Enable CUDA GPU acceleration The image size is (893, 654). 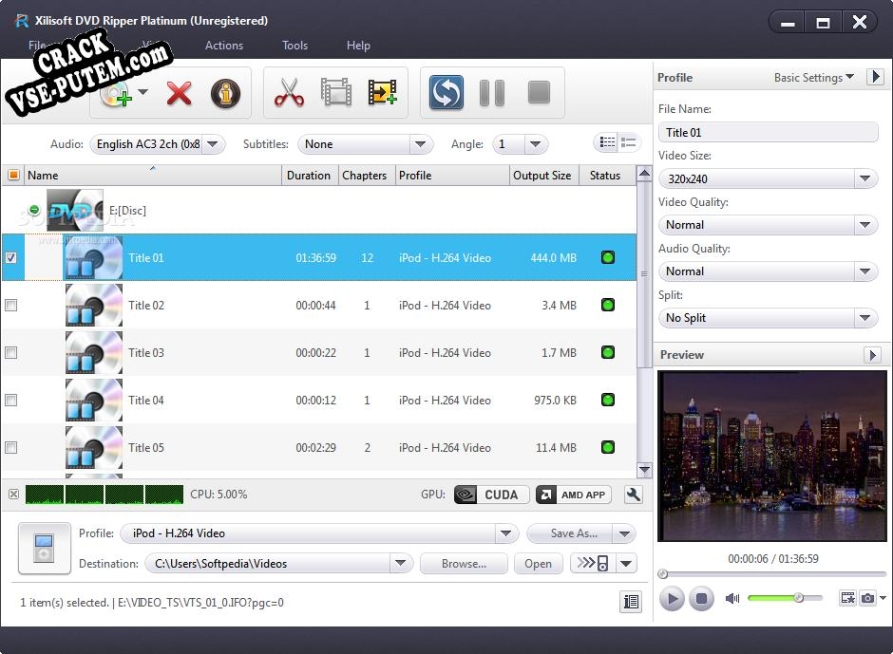[x=492, y=494]
